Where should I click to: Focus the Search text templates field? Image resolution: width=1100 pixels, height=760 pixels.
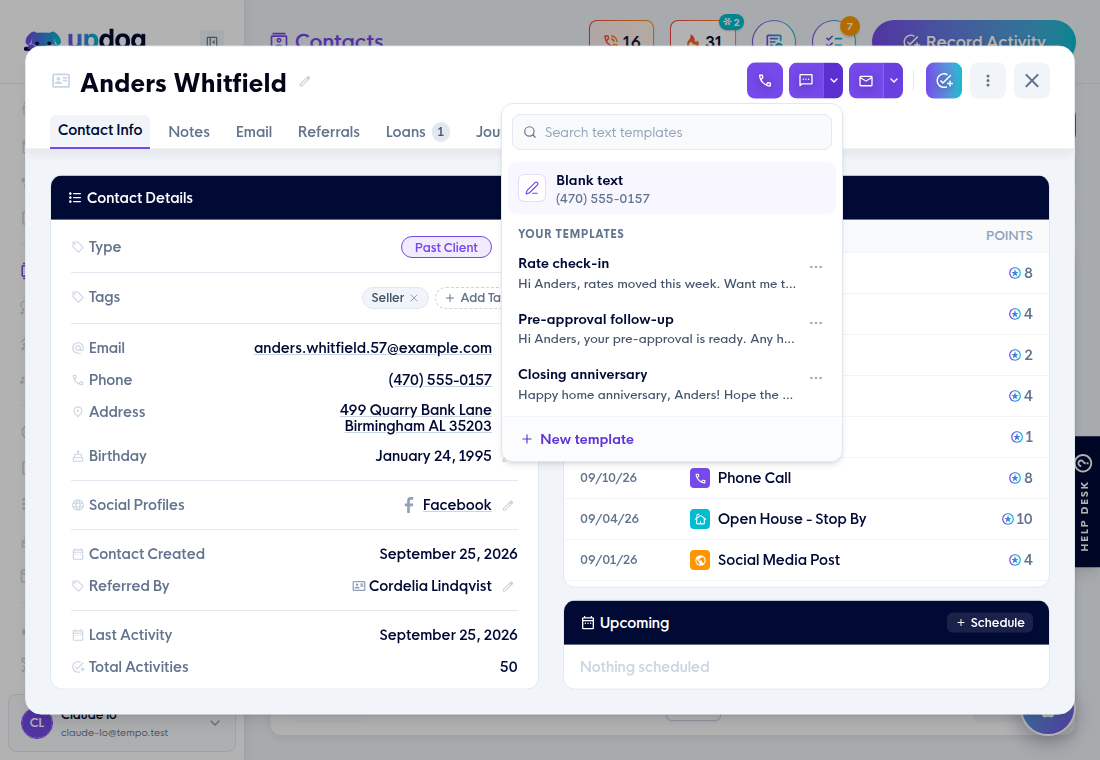tap(672, 132)
